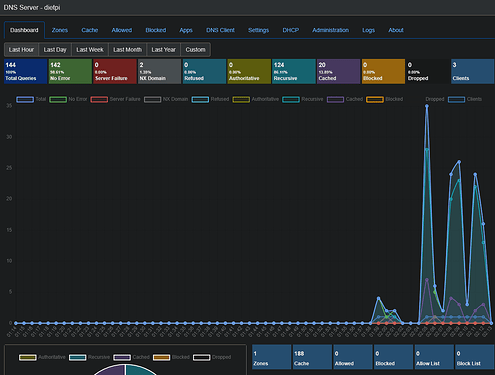The image size is (495, 375).
Task: Click the Block List count tile
Action: point(475,357)
